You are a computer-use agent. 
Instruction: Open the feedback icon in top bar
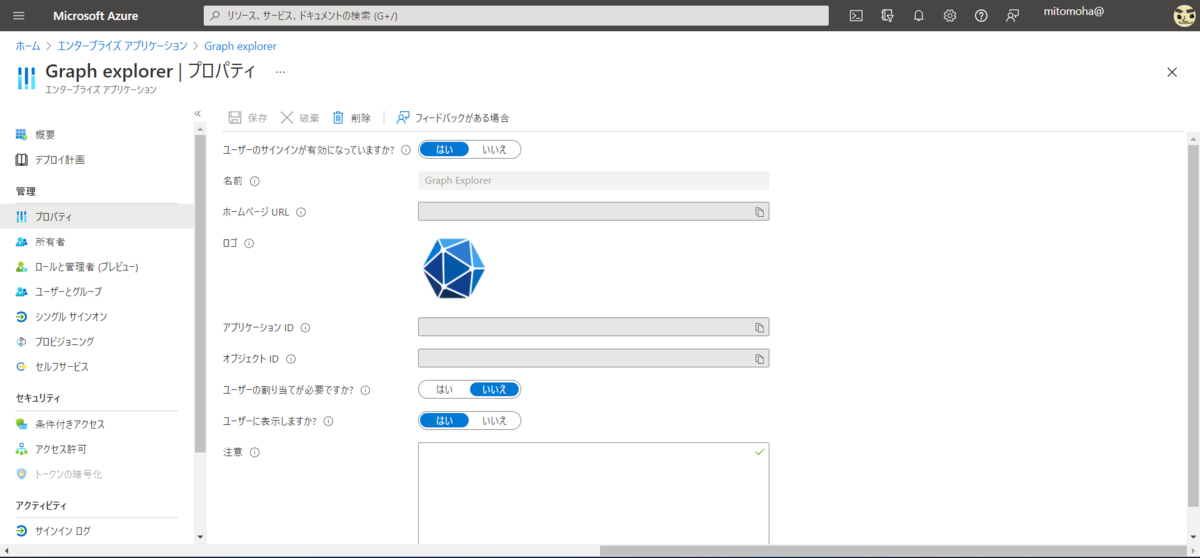click(x=1013, y=16)
